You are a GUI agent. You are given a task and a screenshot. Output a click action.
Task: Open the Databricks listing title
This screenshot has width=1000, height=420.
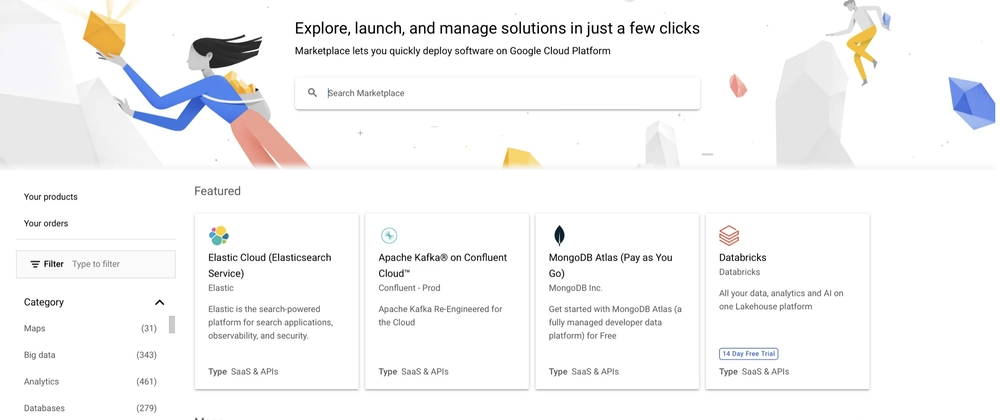[742, 257]
